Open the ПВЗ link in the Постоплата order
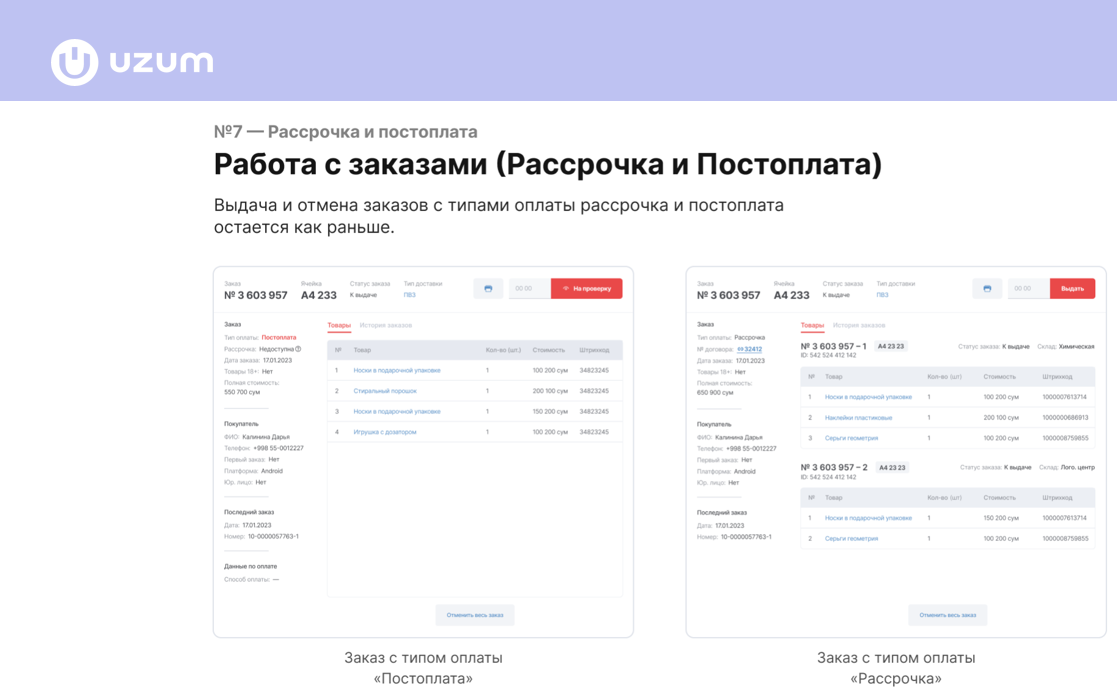The width and height of the screenshot is (1117, 695). point(410,295)
